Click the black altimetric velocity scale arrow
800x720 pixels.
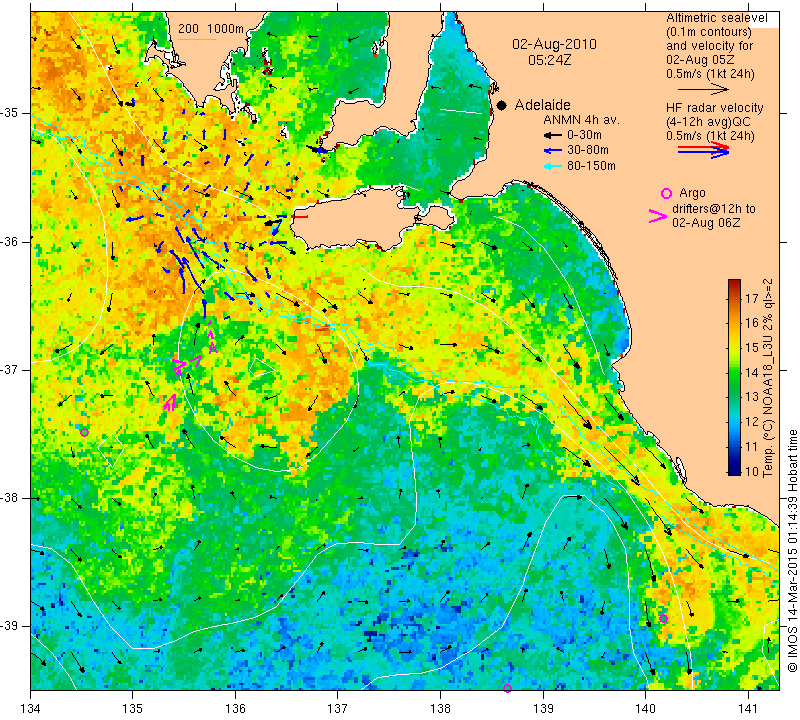704,89
